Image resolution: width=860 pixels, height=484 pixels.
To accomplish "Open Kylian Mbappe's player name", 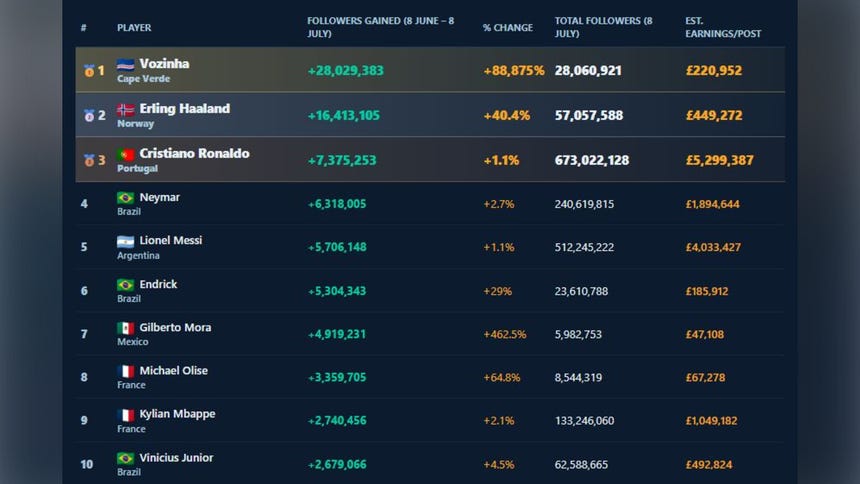I will click(177, 414).
